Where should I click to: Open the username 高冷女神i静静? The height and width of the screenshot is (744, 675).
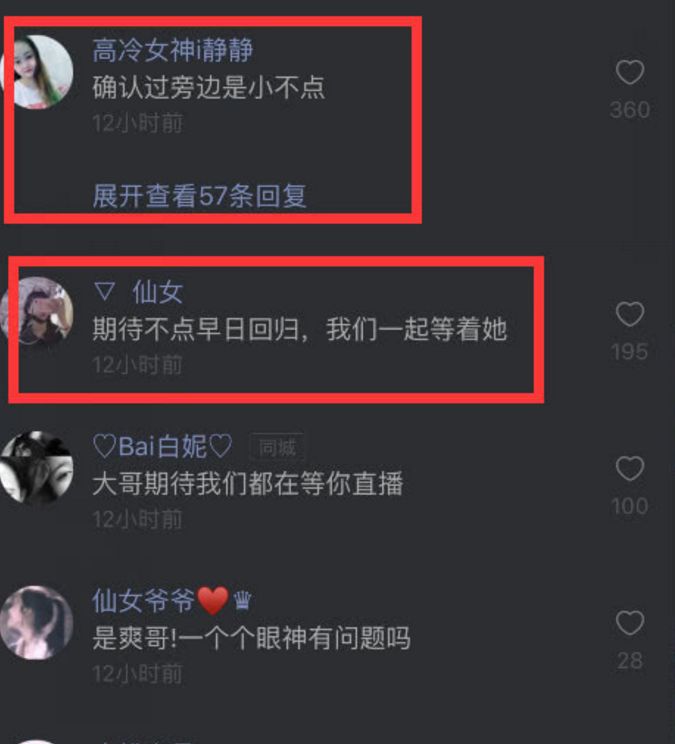(173, 50)
